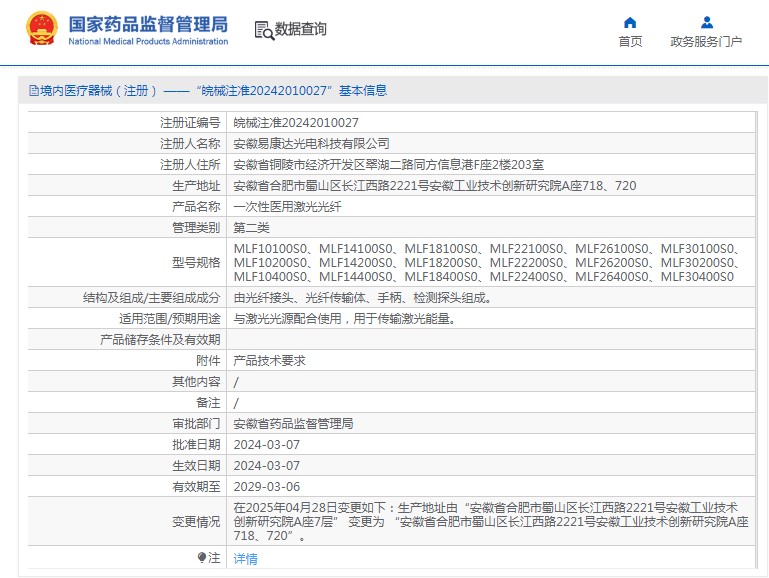The height and width of the screenshot is (578, 769).
Task: Click the 有效期至 label
Action: pos(196,487)
